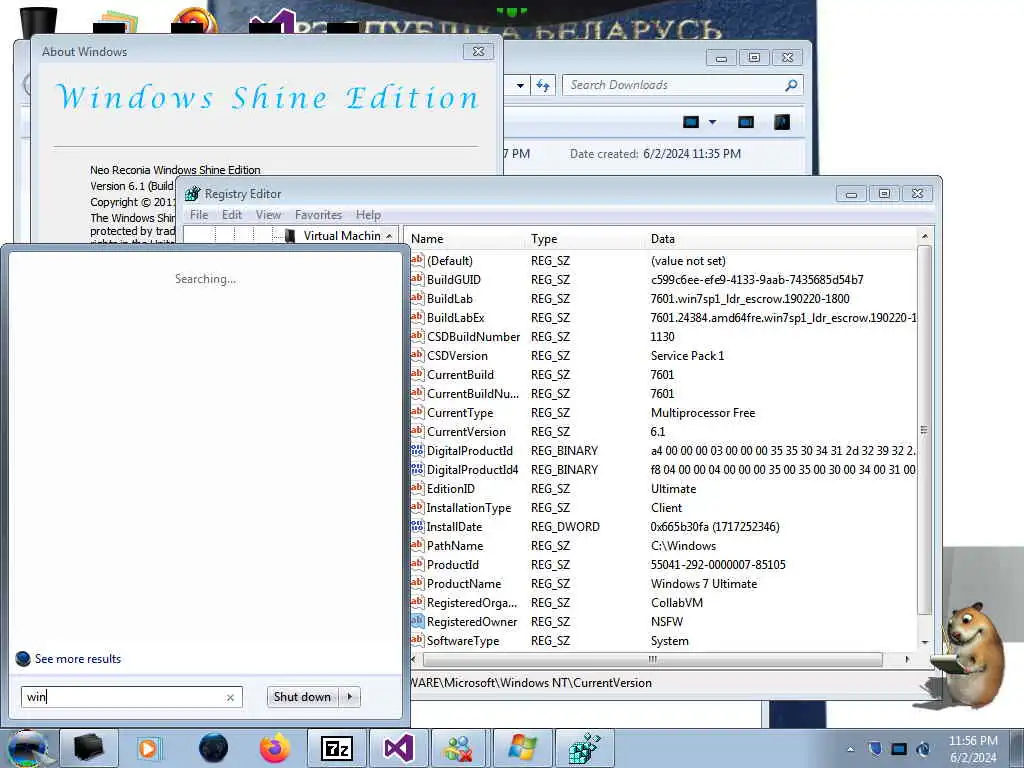The width and height of the screenshot is (1024, 768).
Task: Click the 'Multiprocessor Free' data cell
Action: [x=703, y=413]
